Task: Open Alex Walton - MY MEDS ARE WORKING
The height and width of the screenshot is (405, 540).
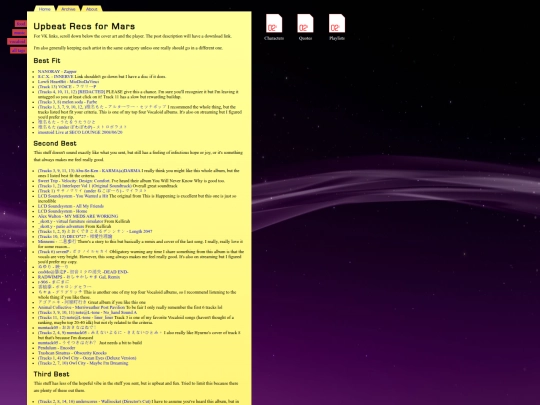Action: coord(78,216)
